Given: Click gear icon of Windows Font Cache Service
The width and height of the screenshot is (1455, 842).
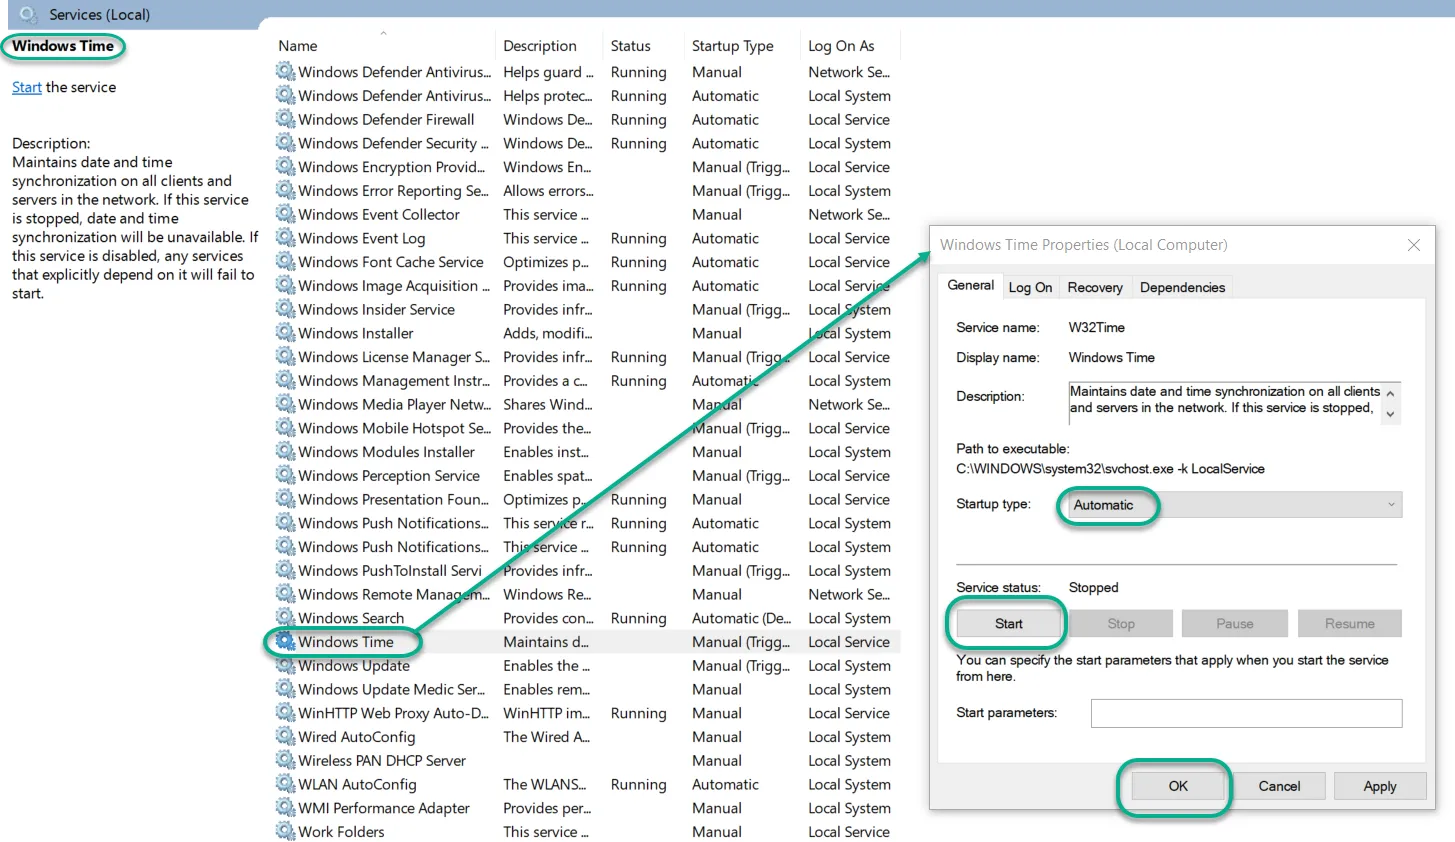Looking at the screenshot, I should (x=286, y=261).
